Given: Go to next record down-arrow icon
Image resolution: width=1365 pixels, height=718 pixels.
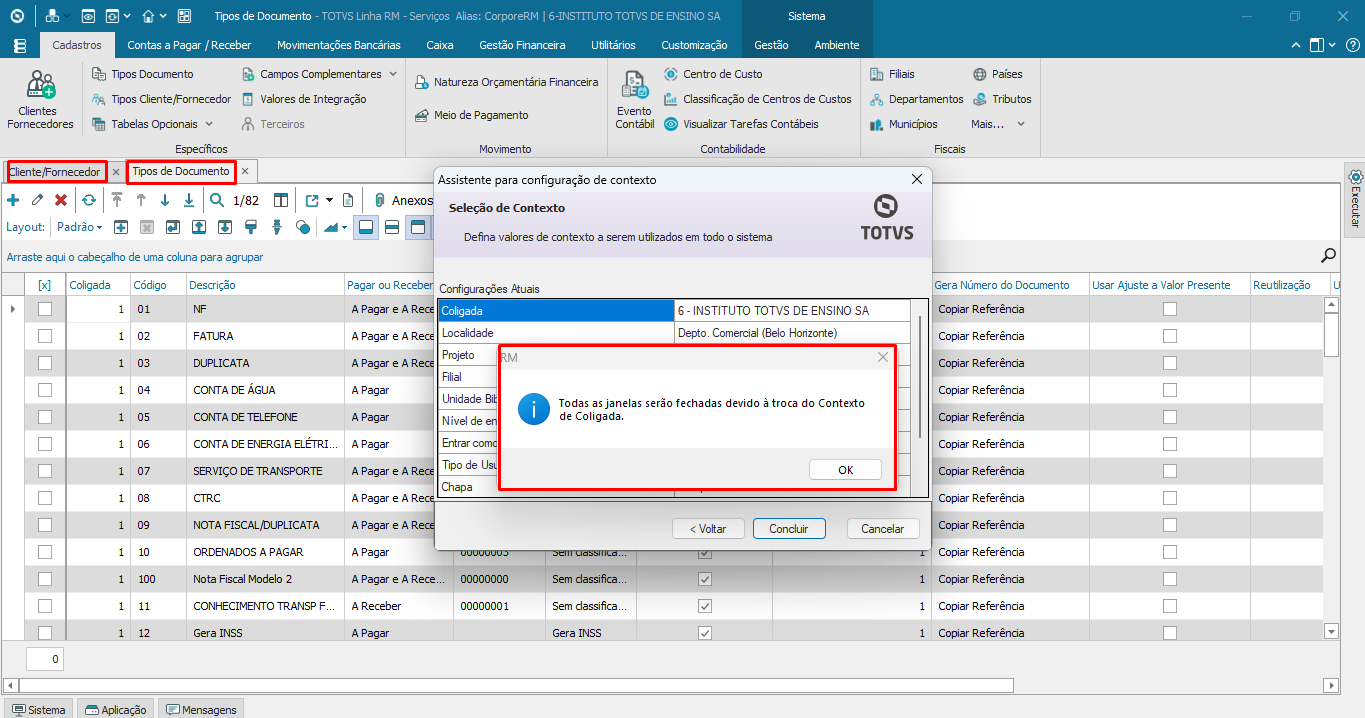Looking at the screenshot, I should coord(165,200).
